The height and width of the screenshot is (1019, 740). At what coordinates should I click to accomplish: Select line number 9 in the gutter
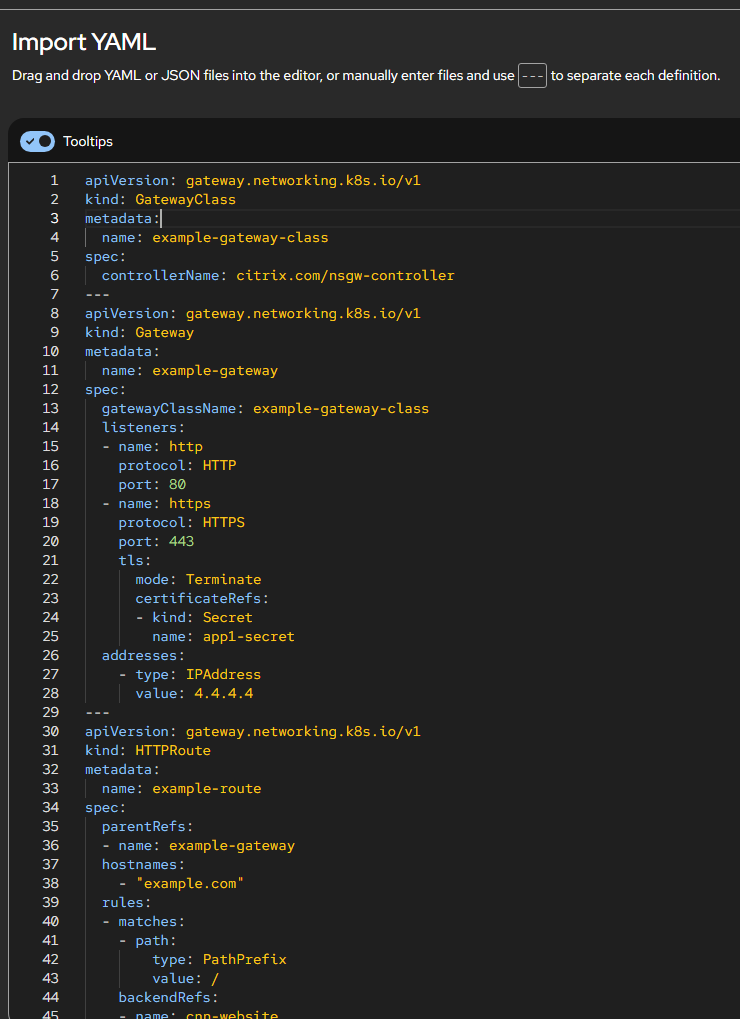point(54,332)
